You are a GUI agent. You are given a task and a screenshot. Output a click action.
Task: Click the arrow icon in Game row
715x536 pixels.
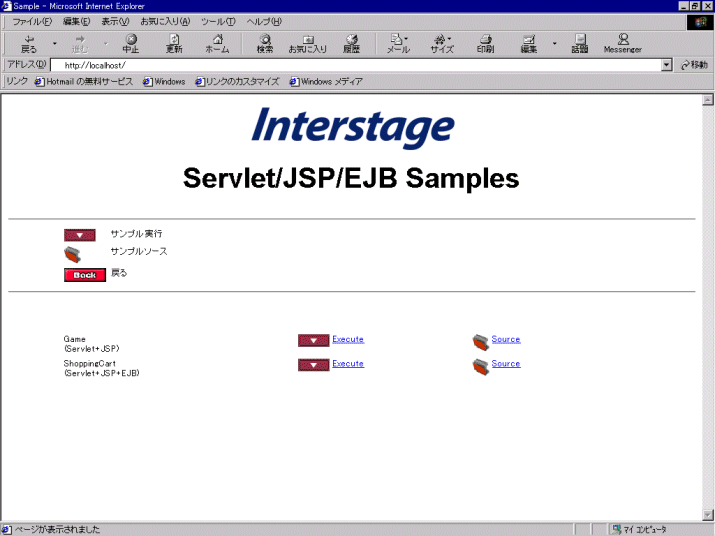click(x=314, y=340)
